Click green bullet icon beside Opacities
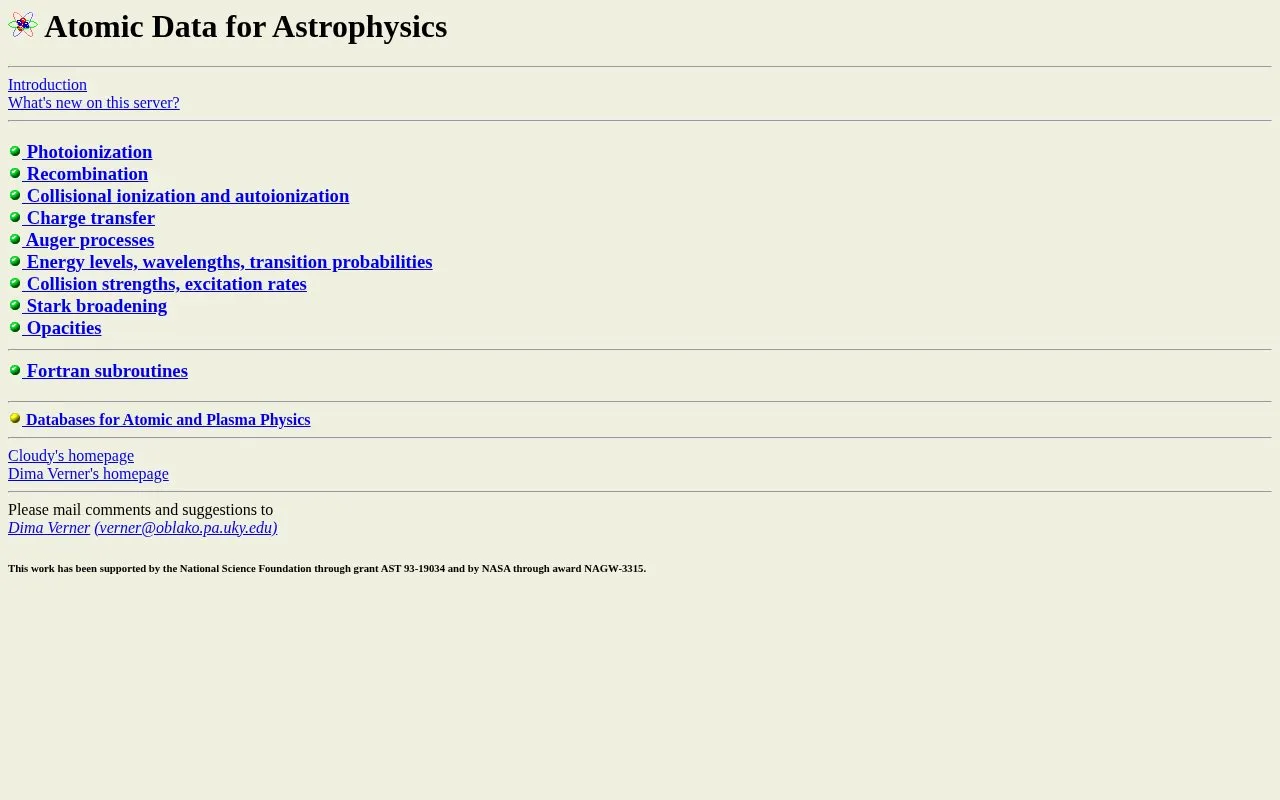The height and width of the screenshot is (800, 1280). 15,327
